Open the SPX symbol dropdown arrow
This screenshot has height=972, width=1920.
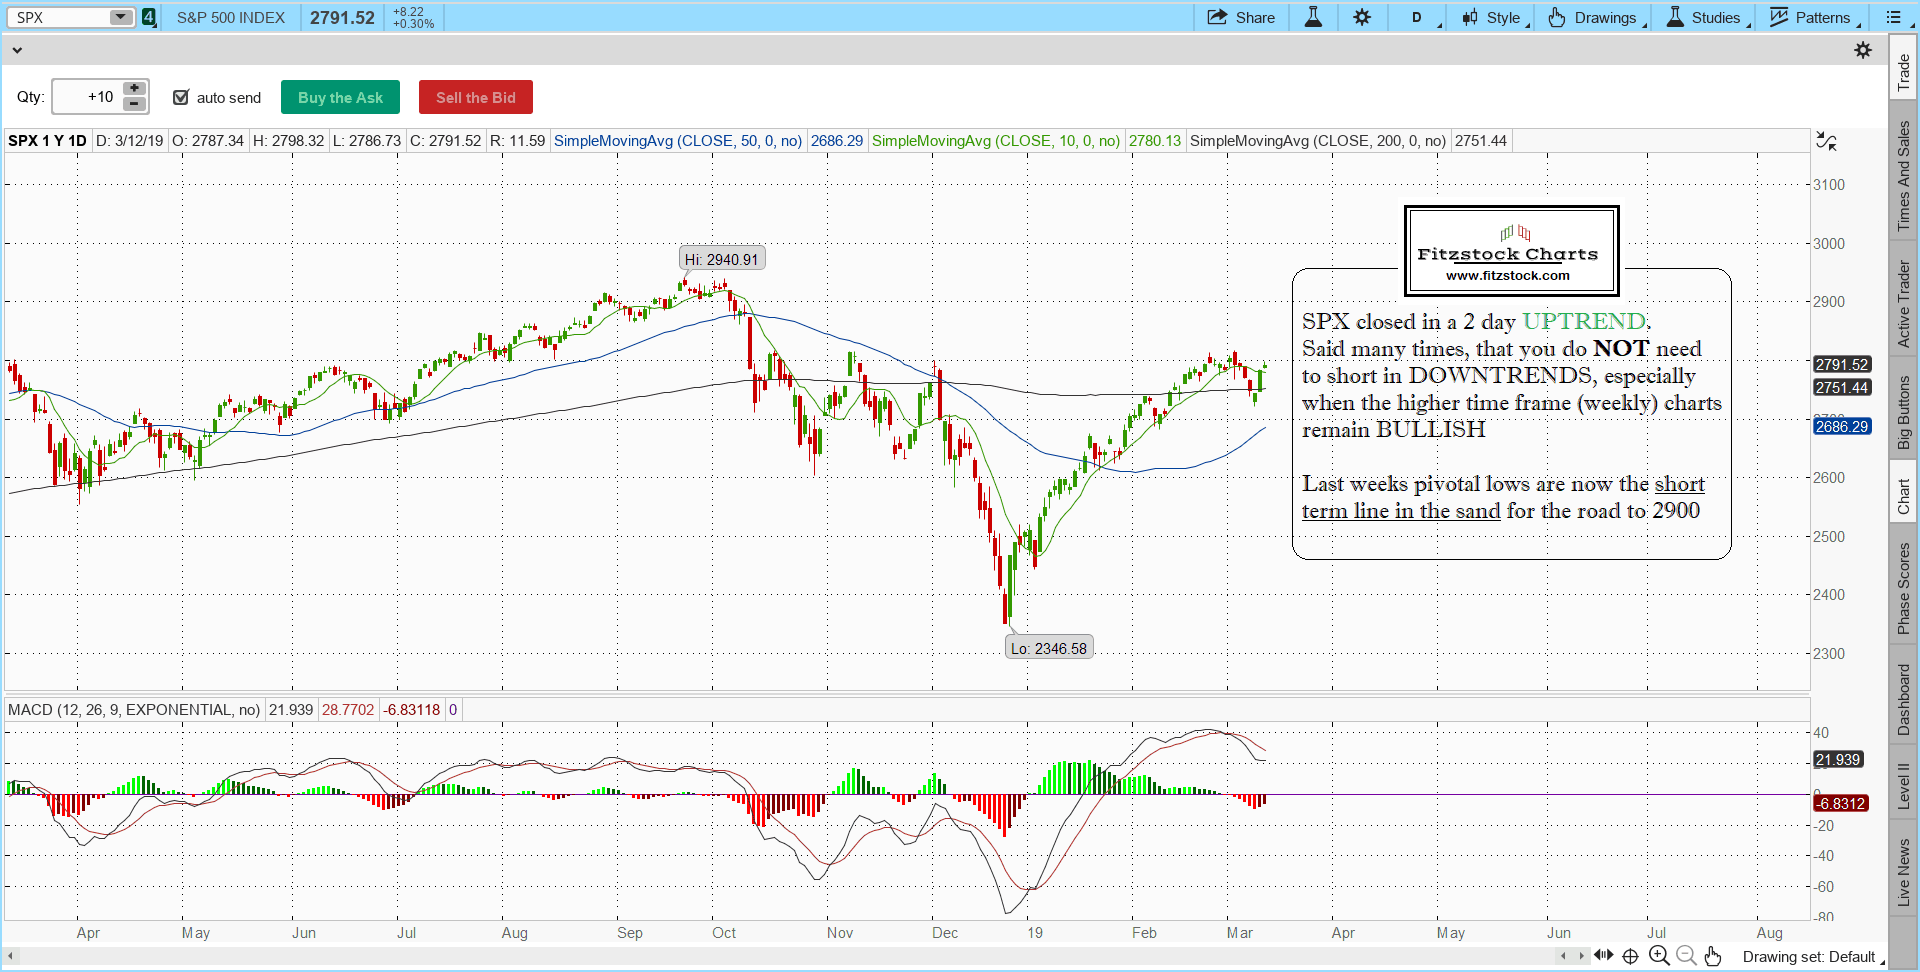click(x=120, y=17)
